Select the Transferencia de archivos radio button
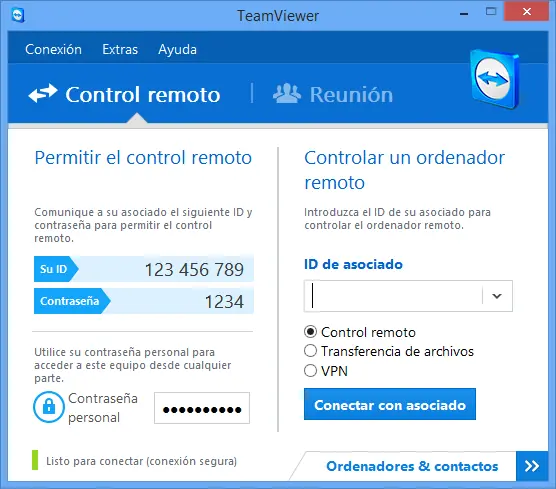Viewport: 556px width, 489px height. click(310, 351)
